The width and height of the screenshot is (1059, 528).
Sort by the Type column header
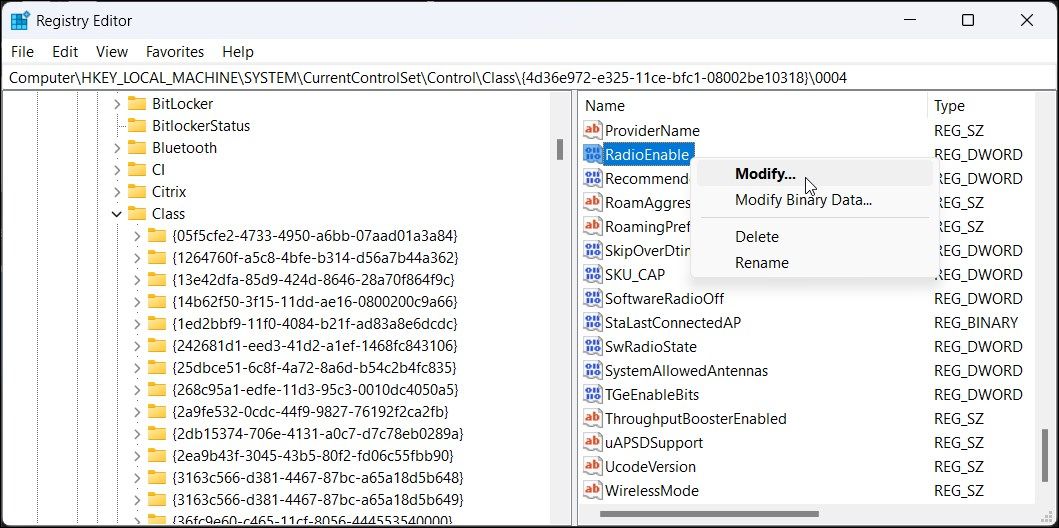coord(981,106)
